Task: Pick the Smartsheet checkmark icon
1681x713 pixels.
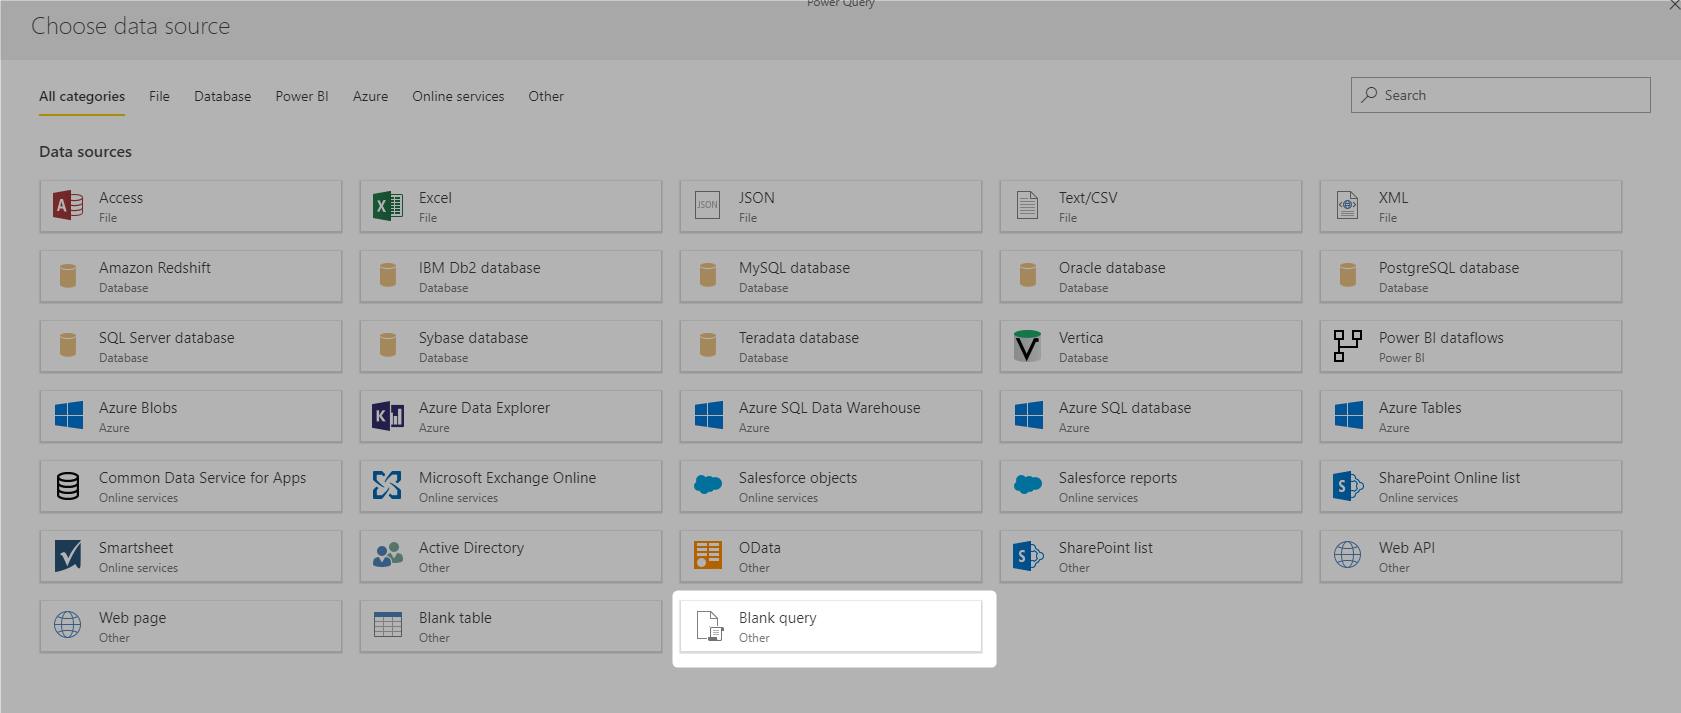Action: [x=68, y=556]
